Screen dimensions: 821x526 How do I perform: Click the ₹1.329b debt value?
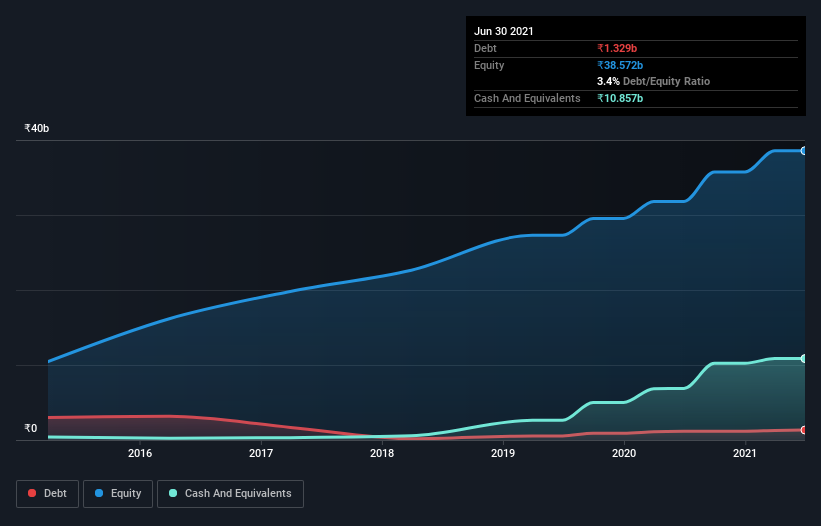(x=617, y=48)
